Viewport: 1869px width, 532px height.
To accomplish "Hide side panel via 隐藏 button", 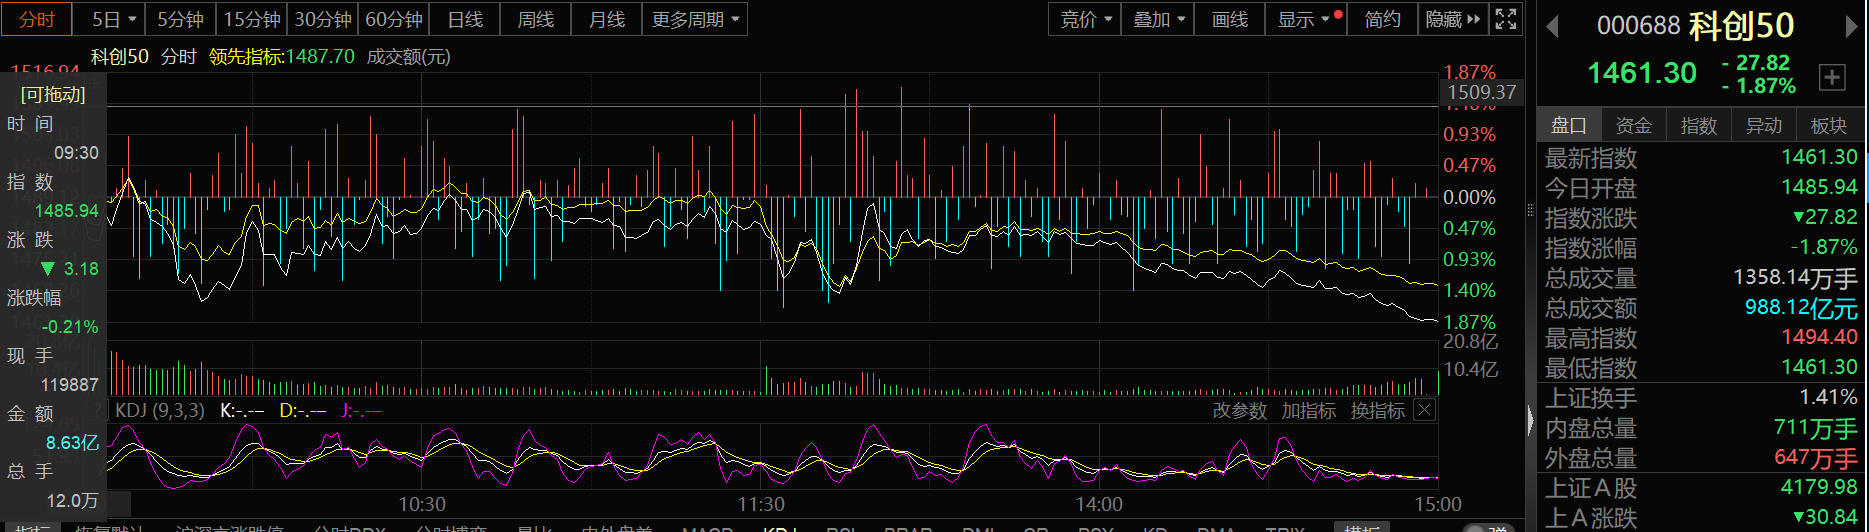I will [x=1452, y=19].
